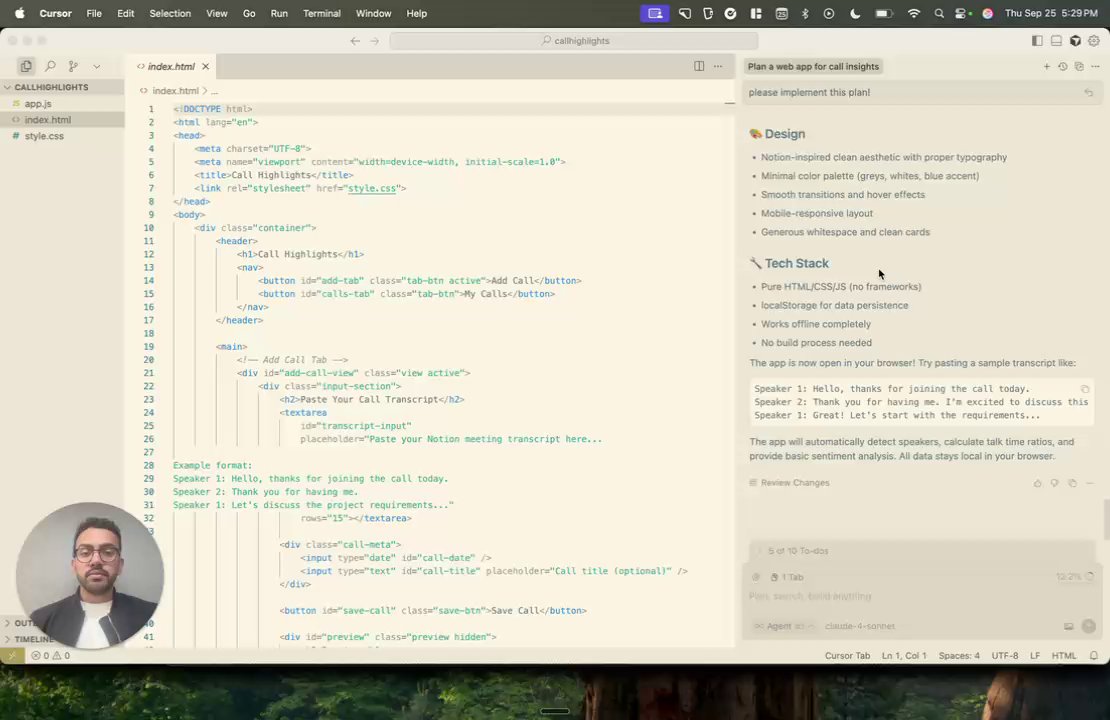Toggle the bottom panel layout icon
The width and height of the screenshot is (1110, 720).
[1056, 41]
